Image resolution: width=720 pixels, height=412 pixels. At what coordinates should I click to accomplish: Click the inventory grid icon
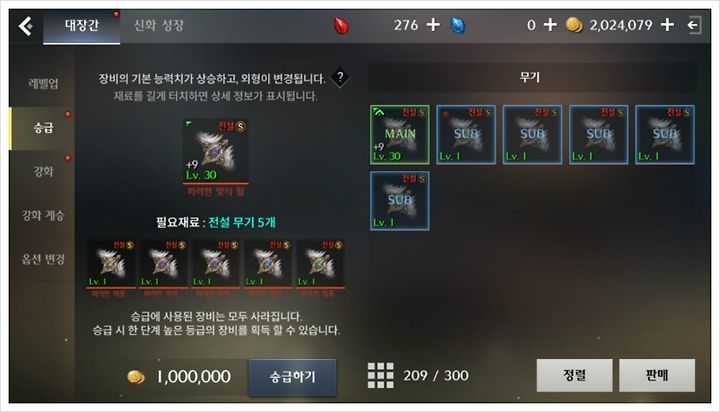pyautogui.click(x=380, y=375)
